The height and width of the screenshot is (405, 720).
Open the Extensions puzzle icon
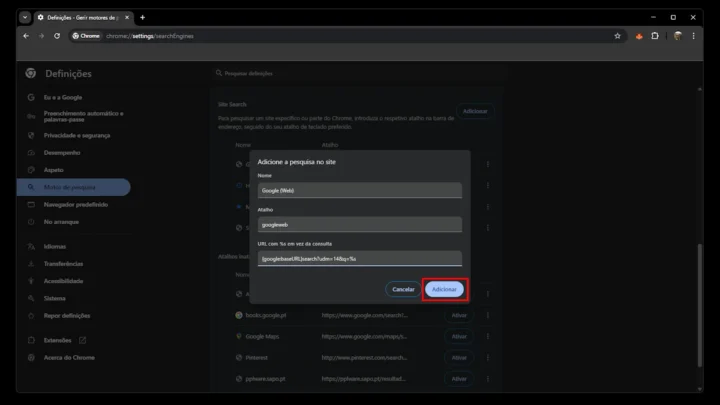tap(655, 36)
